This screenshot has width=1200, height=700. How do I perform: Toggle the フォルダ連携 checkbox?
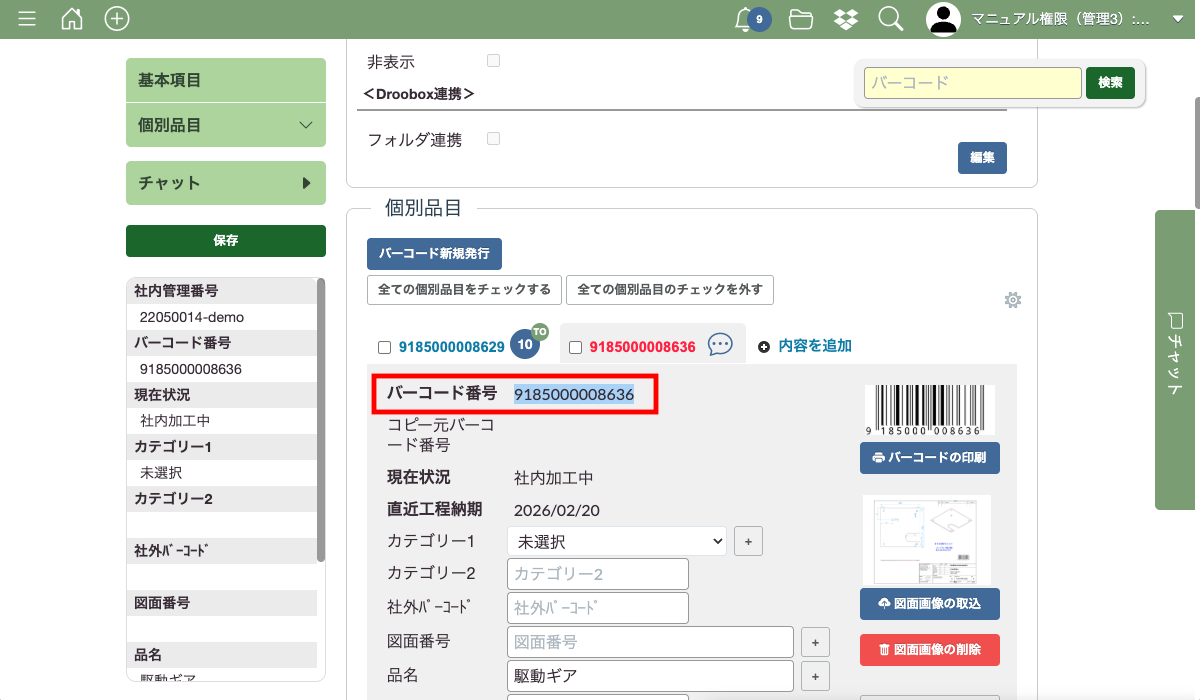click(x=493, y=139)
